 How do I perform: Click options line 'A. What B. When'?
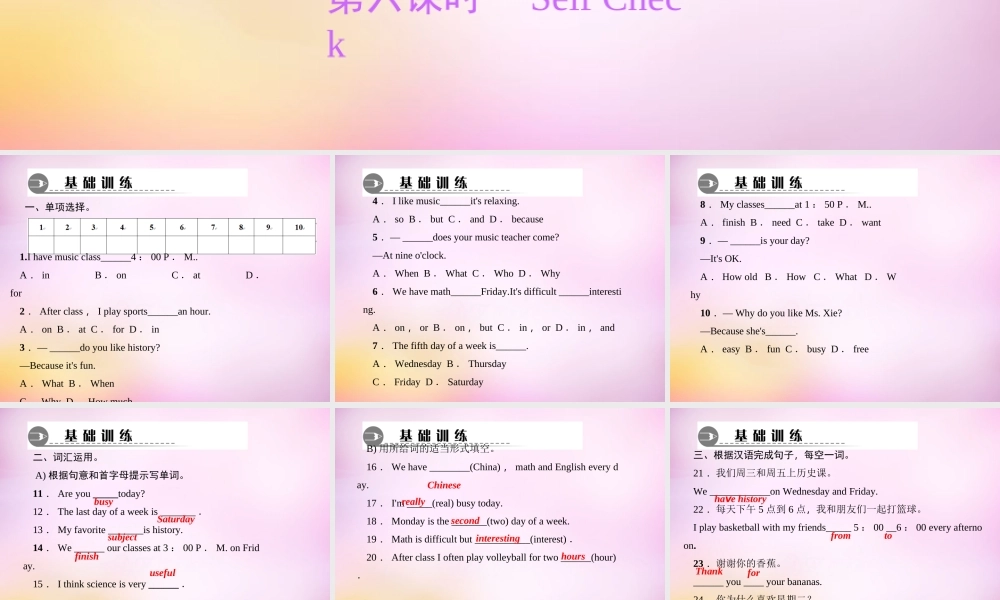(x=67, y=384)
